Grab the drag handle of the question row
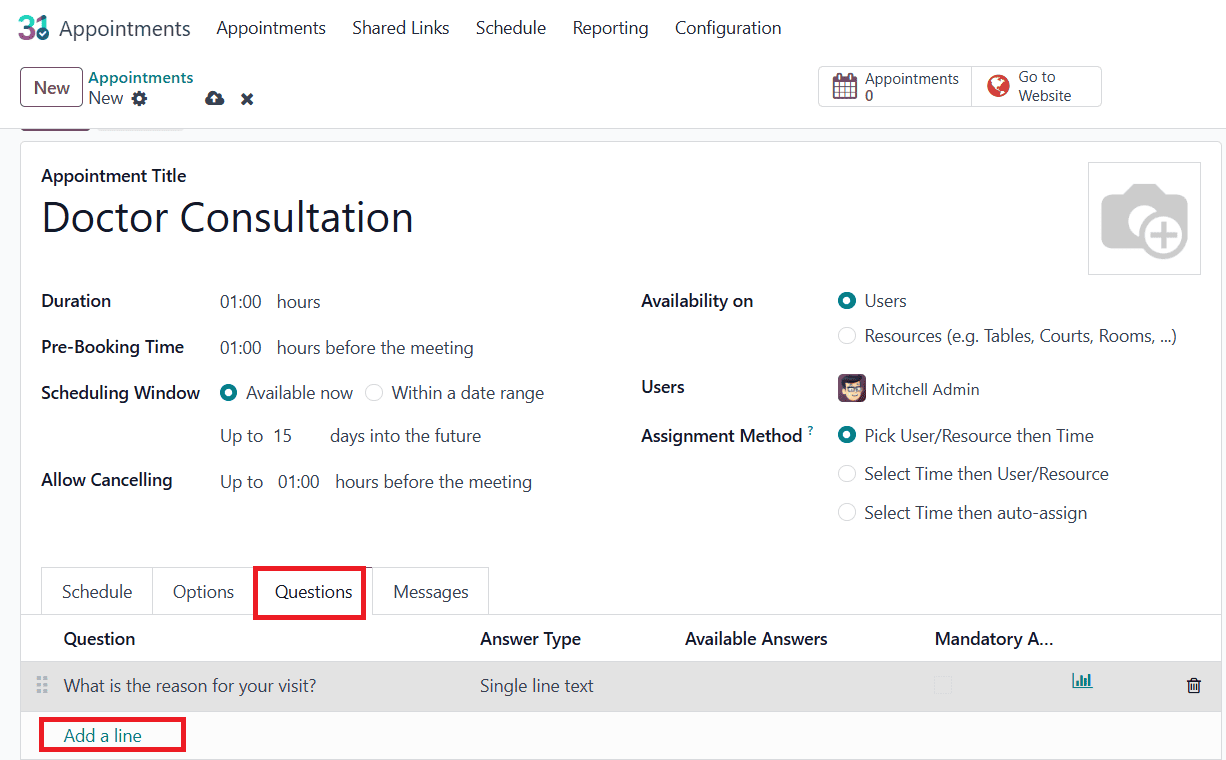Screen dimensions: 1226x760 click(x=42, y=686)
